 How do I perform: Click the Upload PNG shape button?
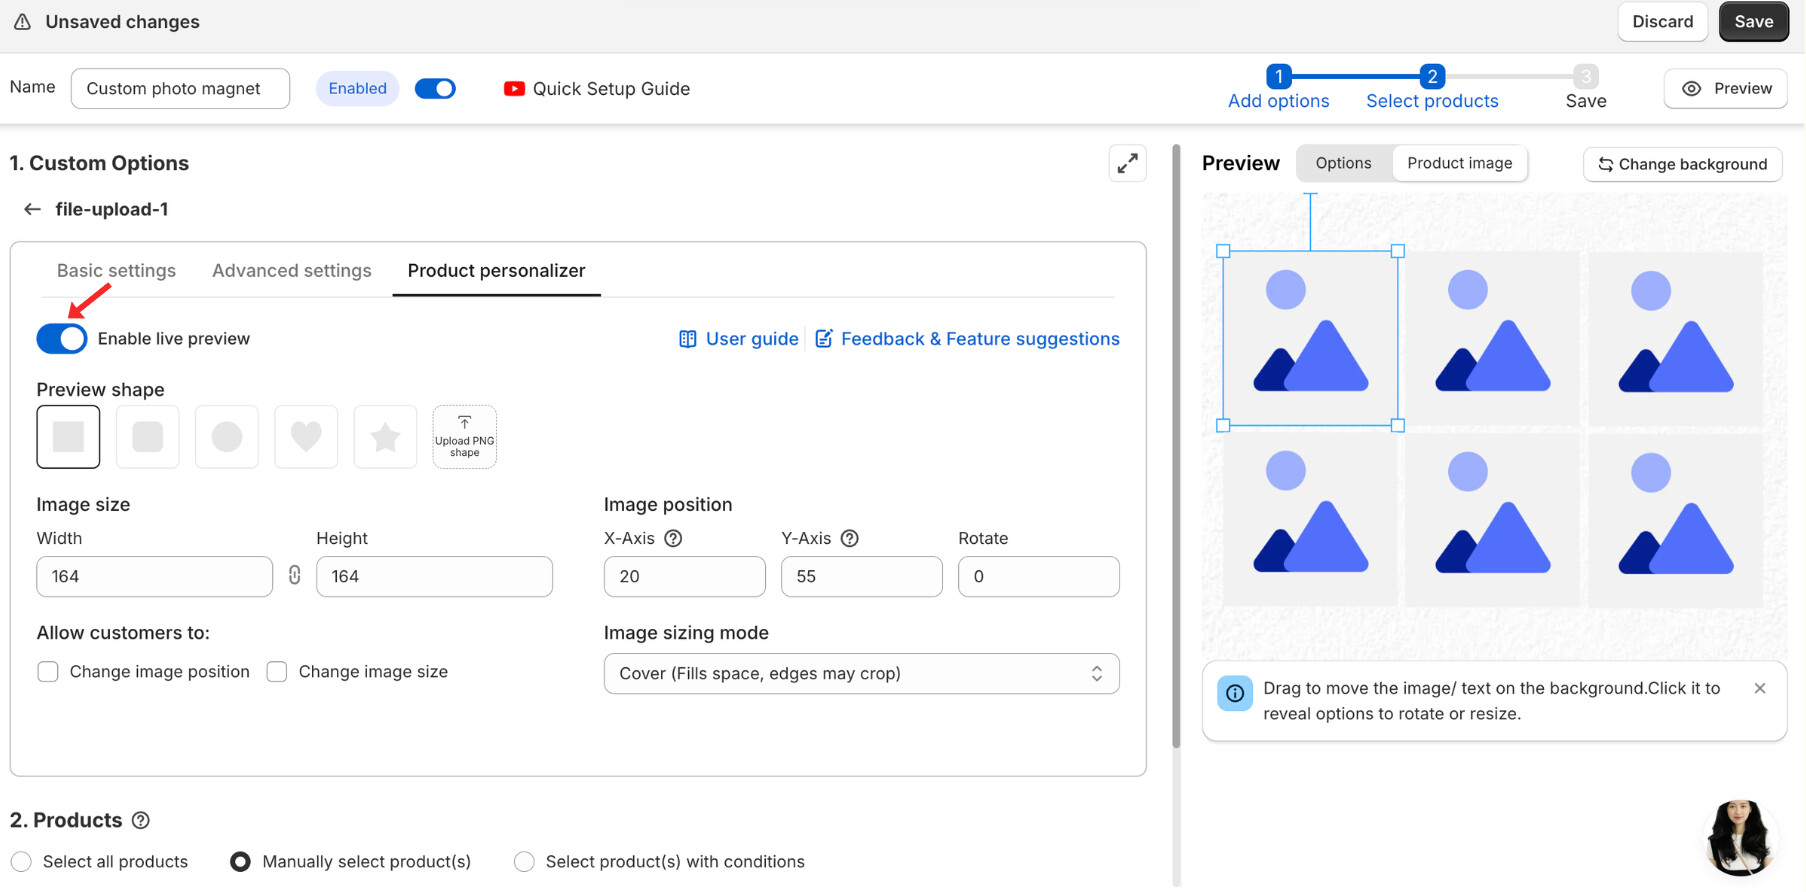[x=464, y=437]
